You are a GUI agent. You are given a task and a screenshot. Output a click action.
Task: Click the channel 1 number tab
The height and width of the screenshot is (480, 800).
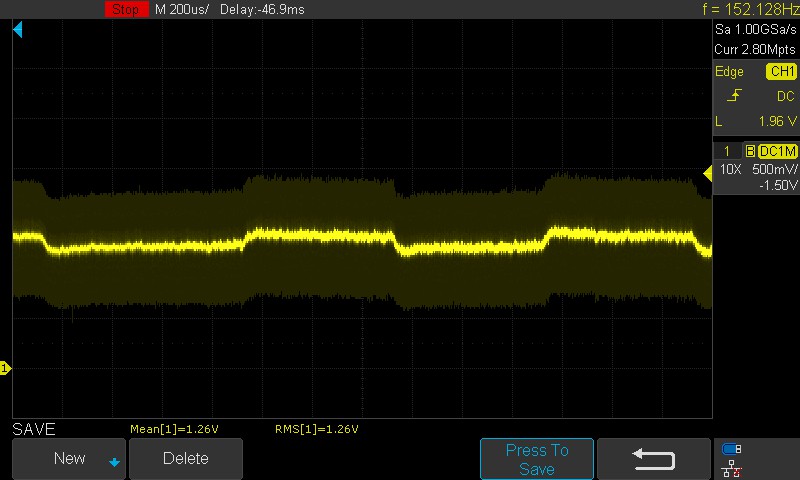coord(727,151)
